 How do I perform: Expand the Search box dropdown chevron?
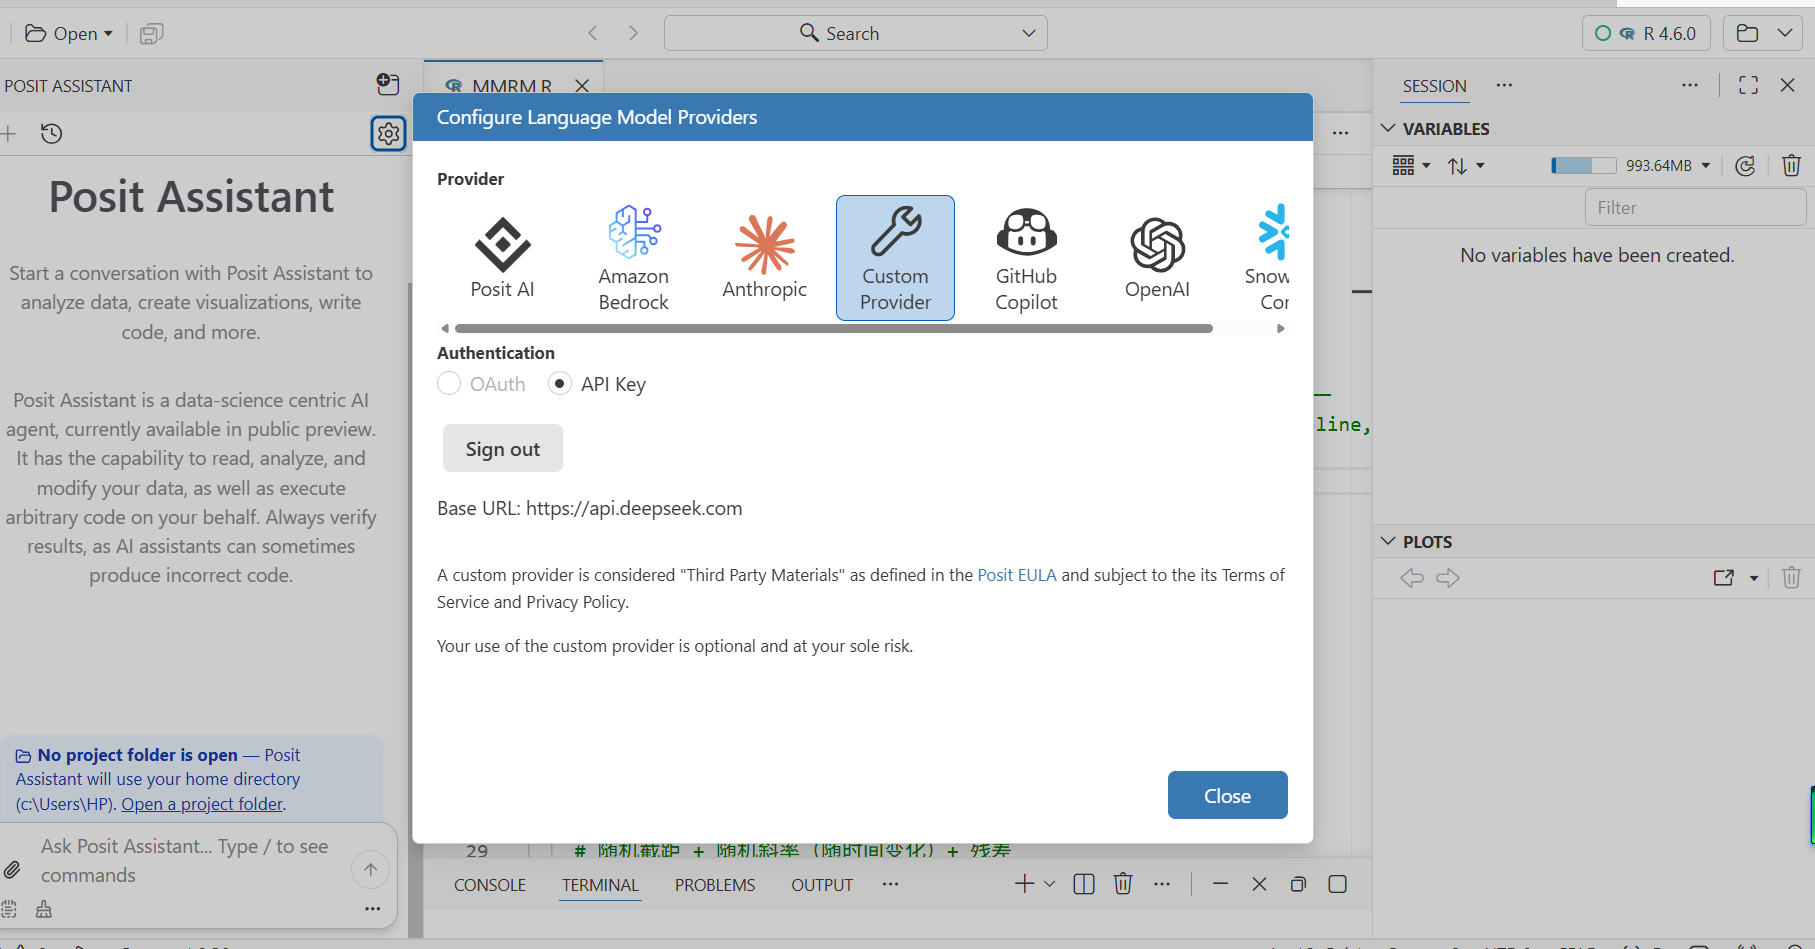1029,33
